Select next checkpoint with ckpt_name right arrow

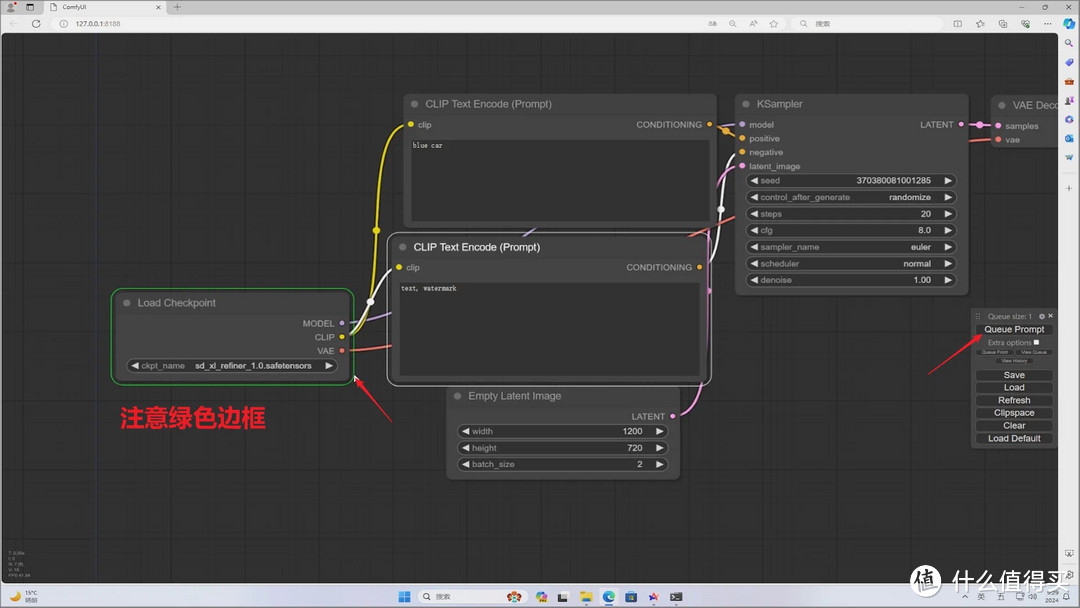(x=329, y=366)
